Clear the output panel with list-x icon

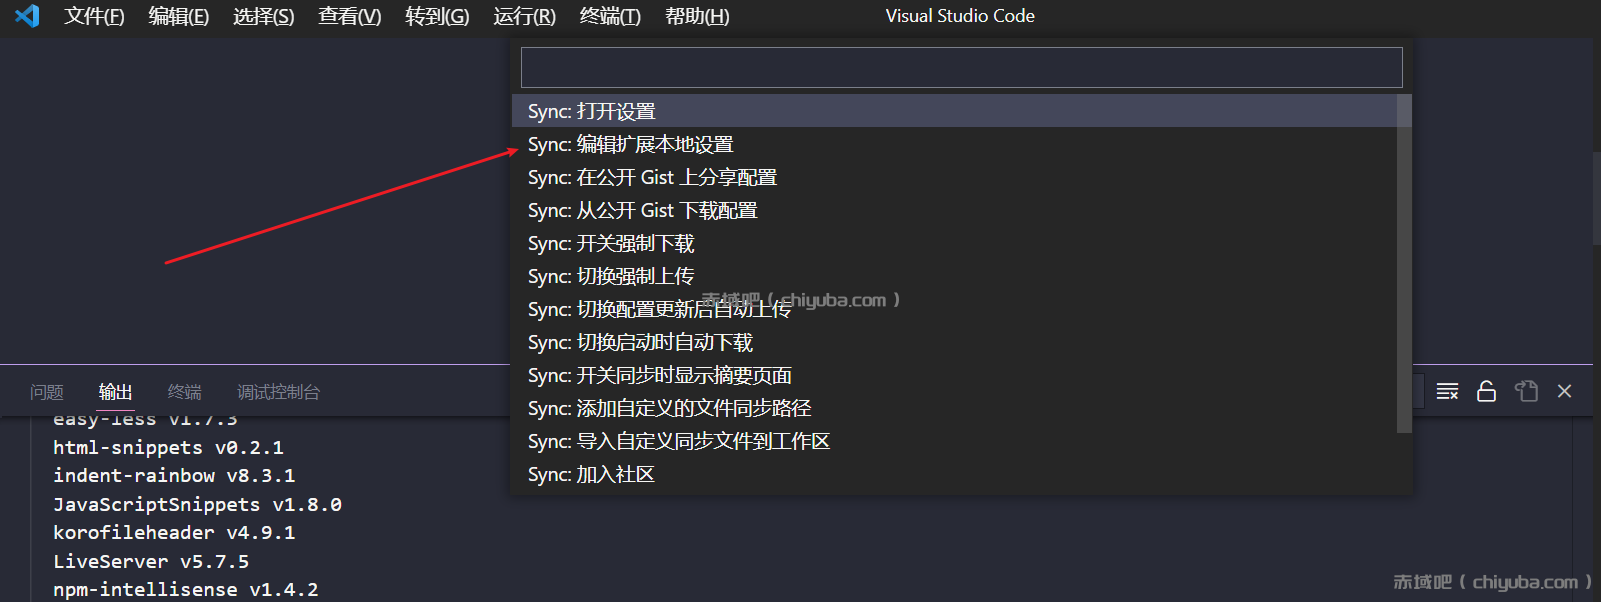1447,391
